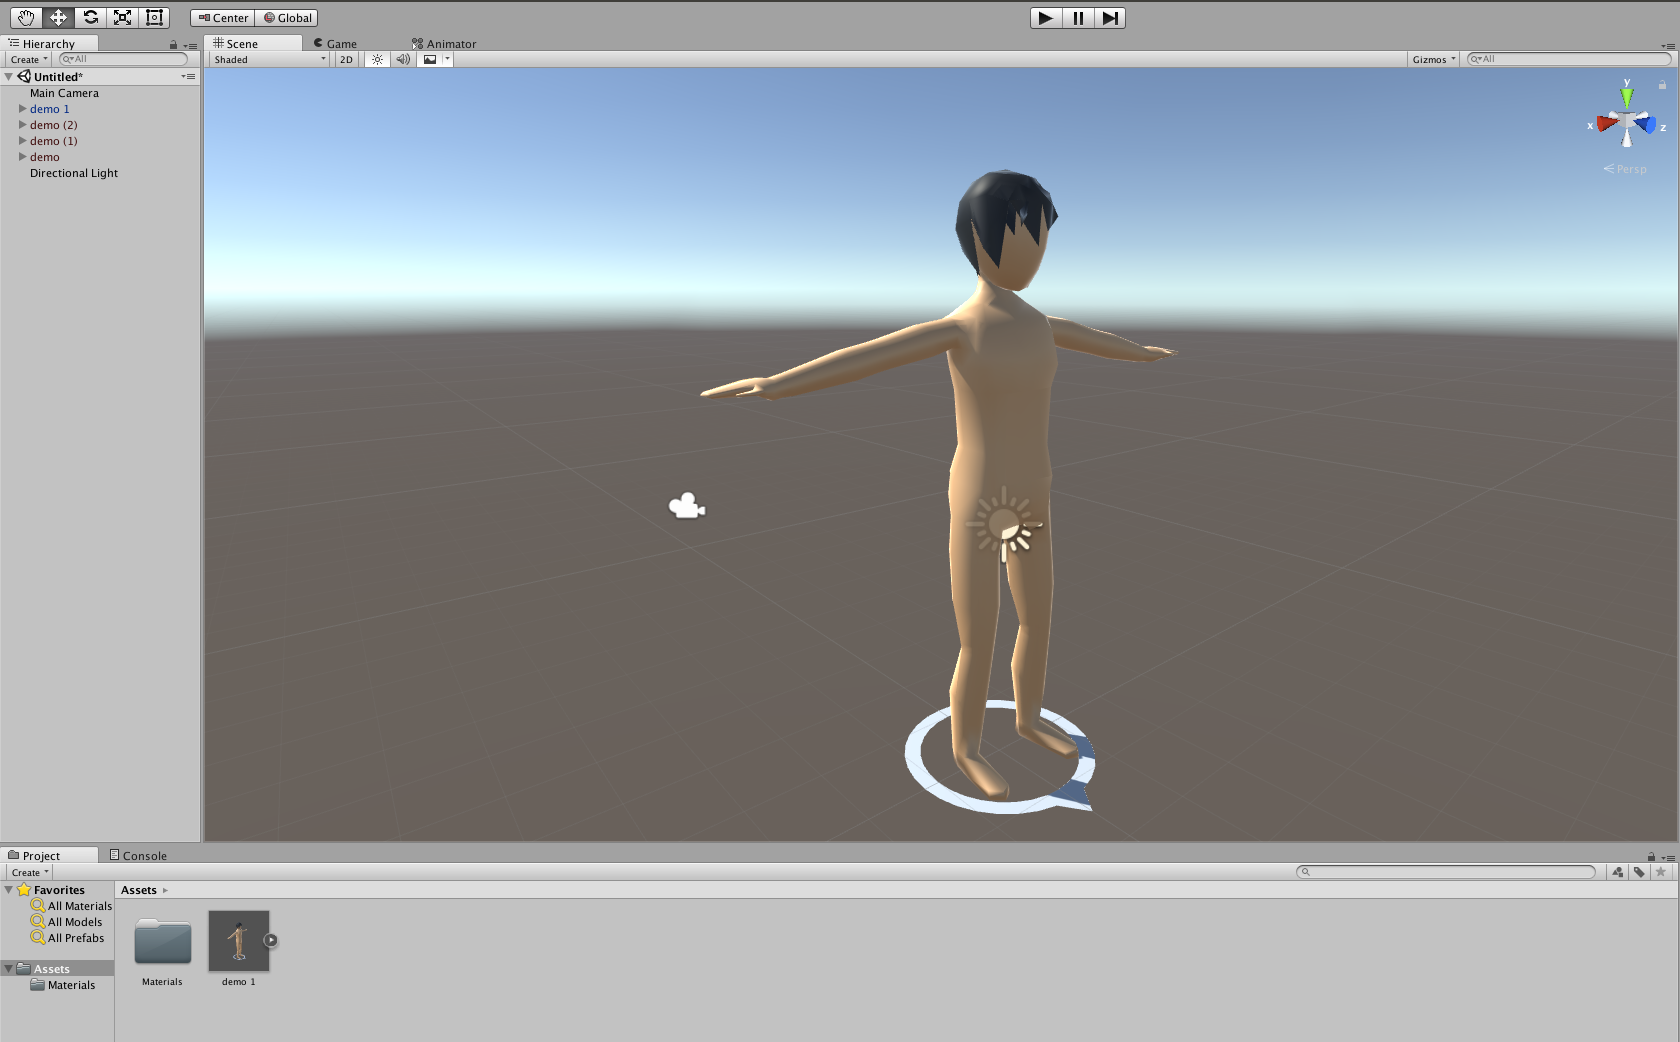1680x1042 pixels.
Task: Open the Console tab
Action: [x=138, y=855]
